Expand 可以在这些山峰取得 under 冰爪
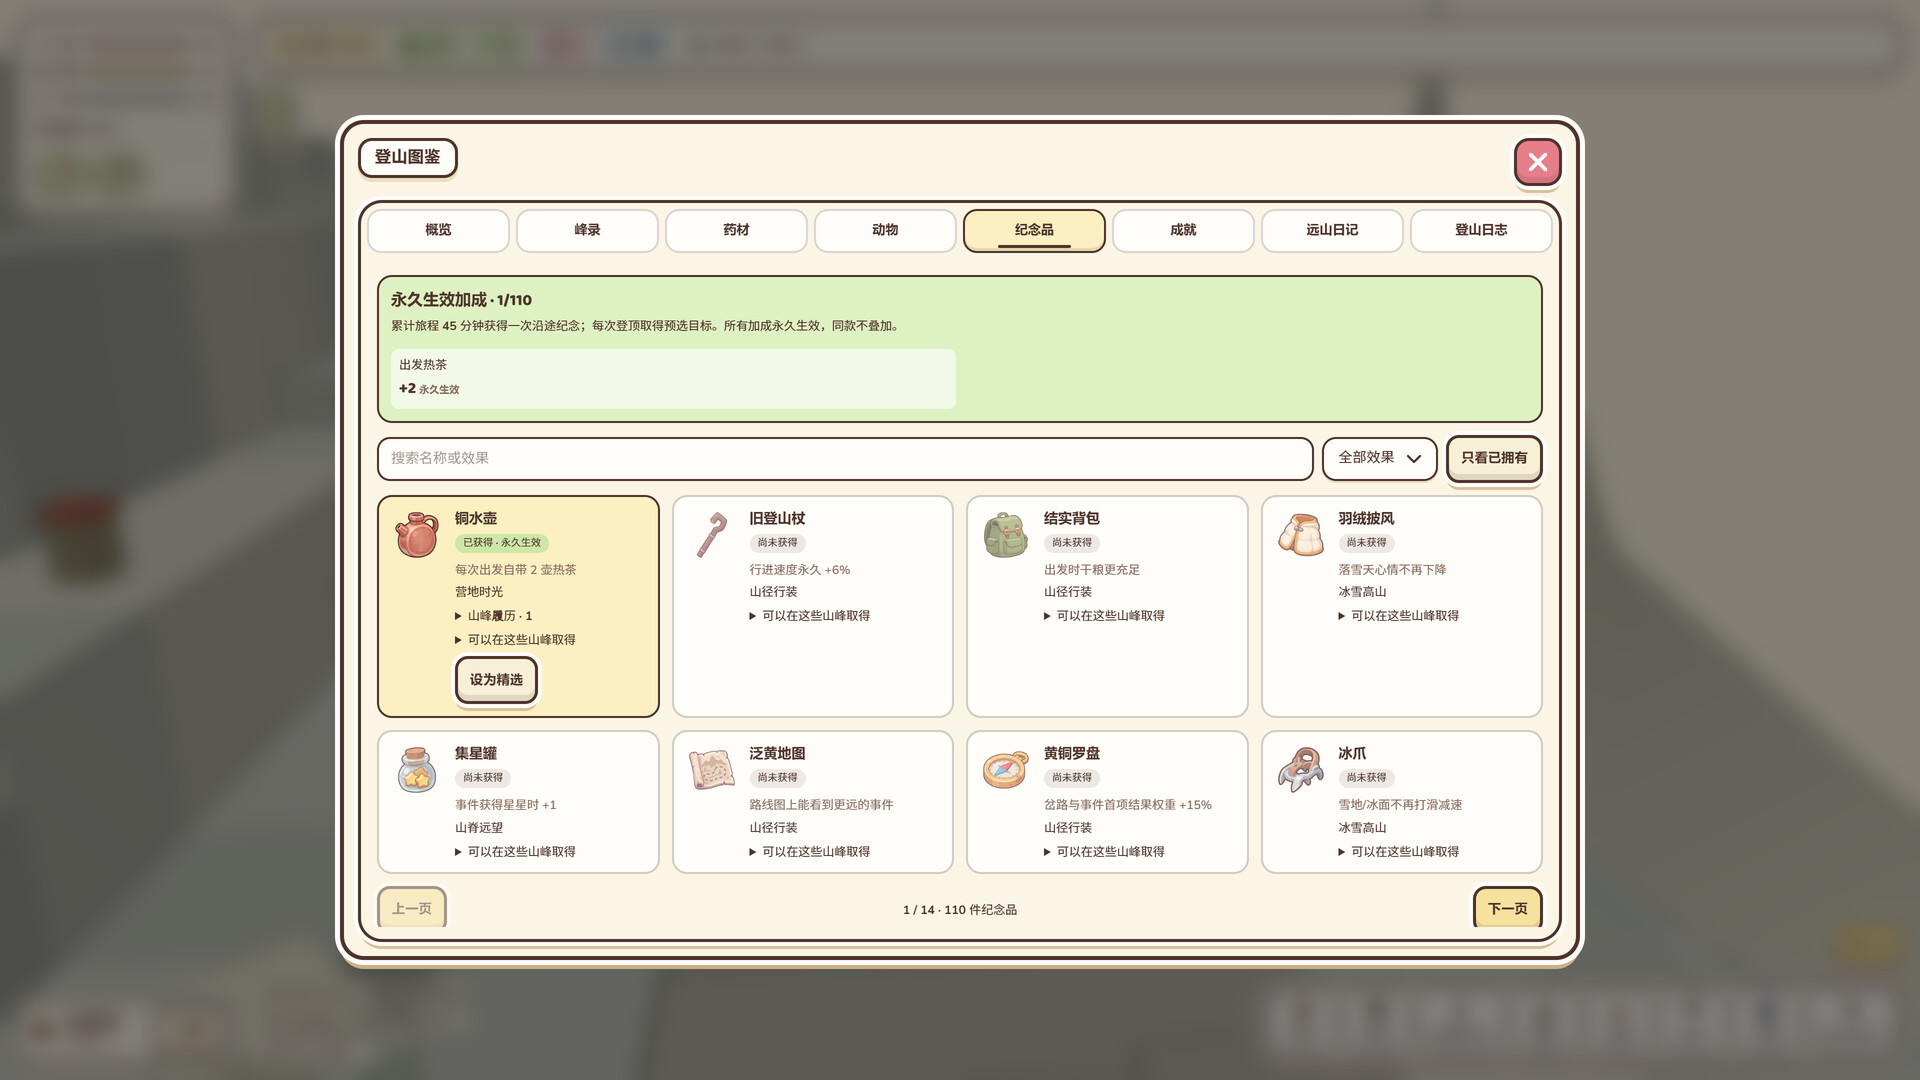Viewport: 1920px width, 1080px height. point(1399,852)
